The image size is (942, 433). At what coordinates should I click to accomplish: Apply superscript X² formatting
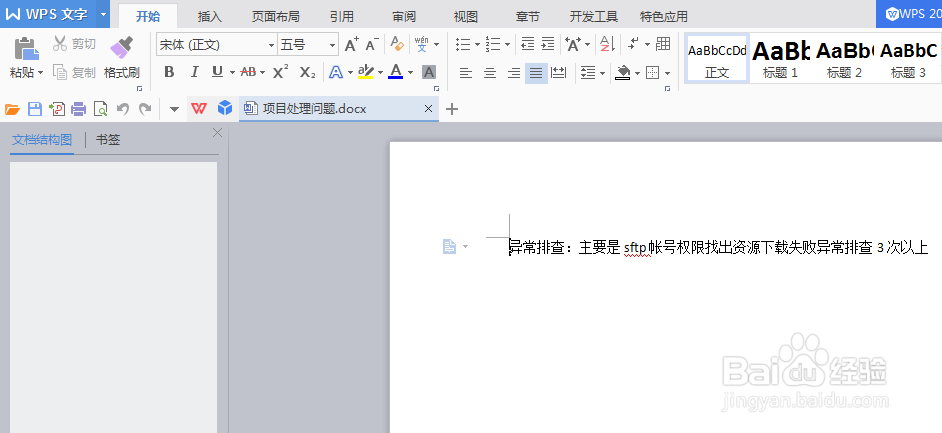pos(281,73)
